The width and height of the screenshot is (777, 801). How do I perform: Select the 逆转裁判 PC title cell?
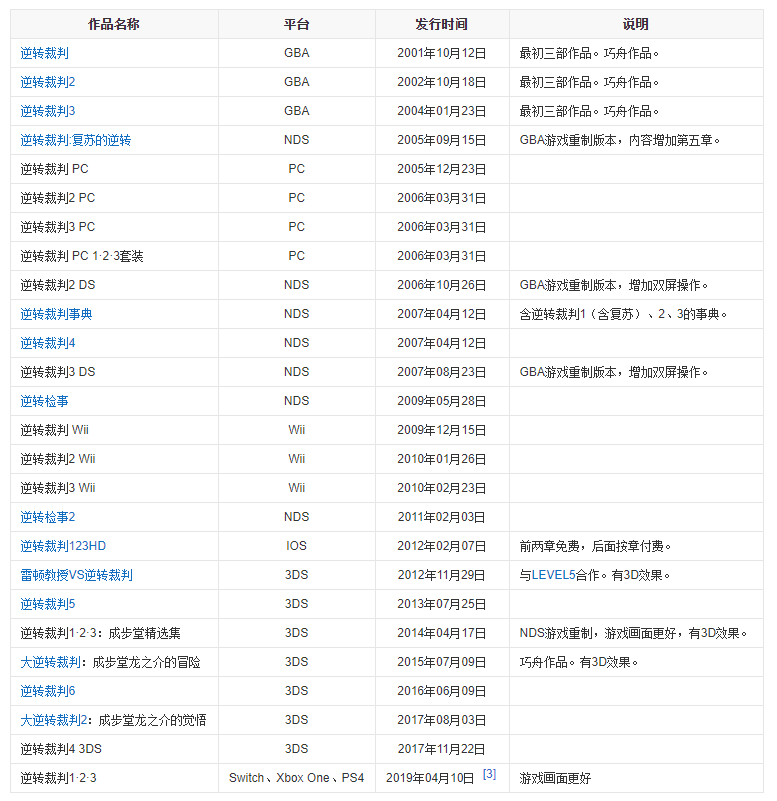click(114, 169)
